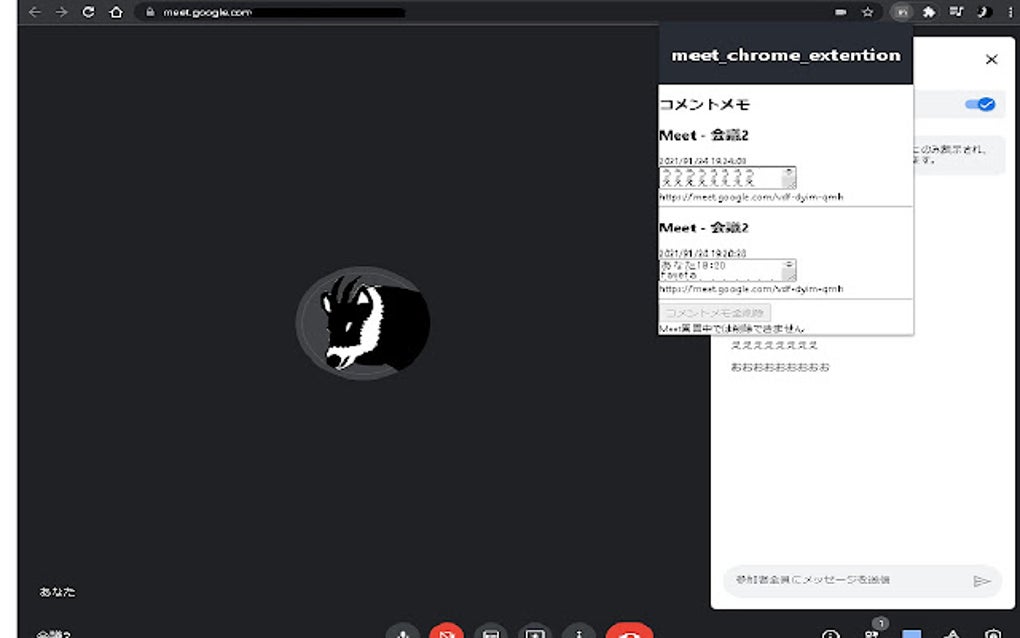
Task: Click the あなた name label
Action: 57,592
